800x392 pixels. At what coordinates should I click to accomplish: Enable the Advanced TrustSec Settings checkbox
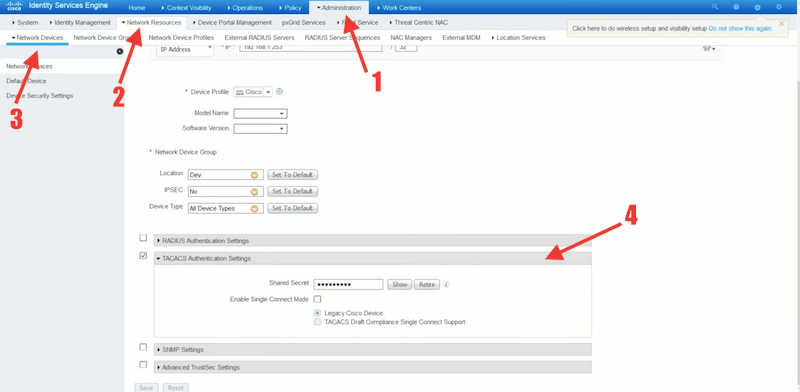143,364
